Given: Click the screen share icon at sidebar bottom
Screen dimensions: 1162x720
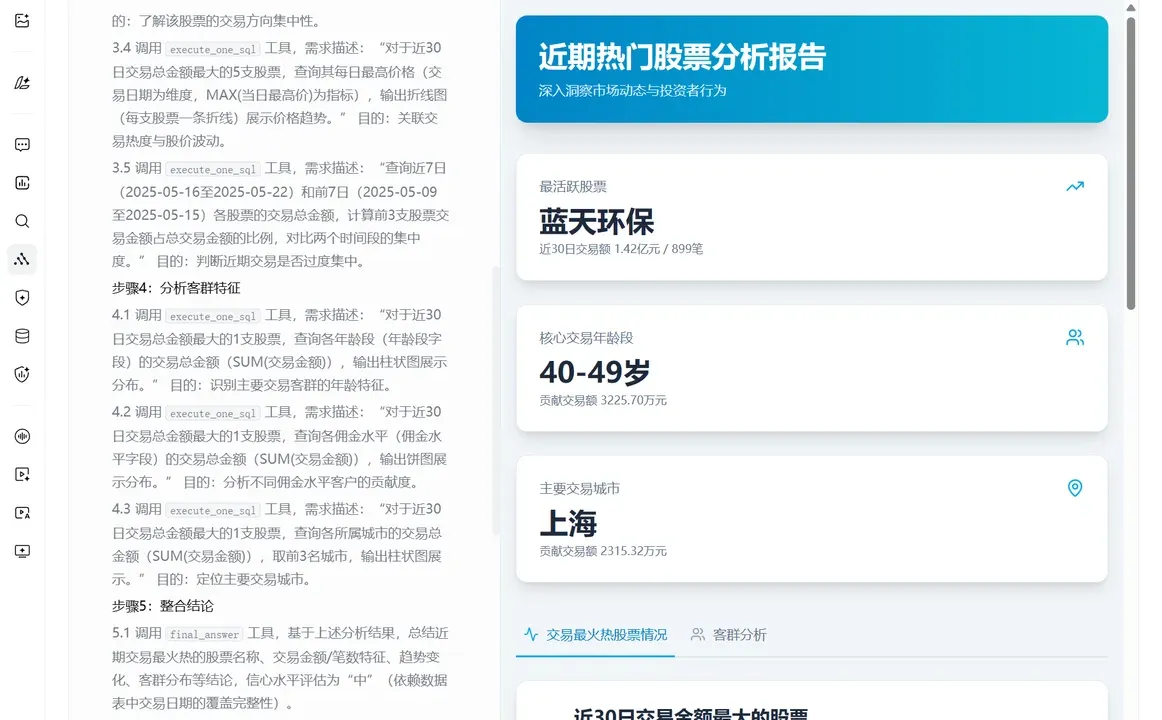Looking at the screenshot, I should [22, 551].
